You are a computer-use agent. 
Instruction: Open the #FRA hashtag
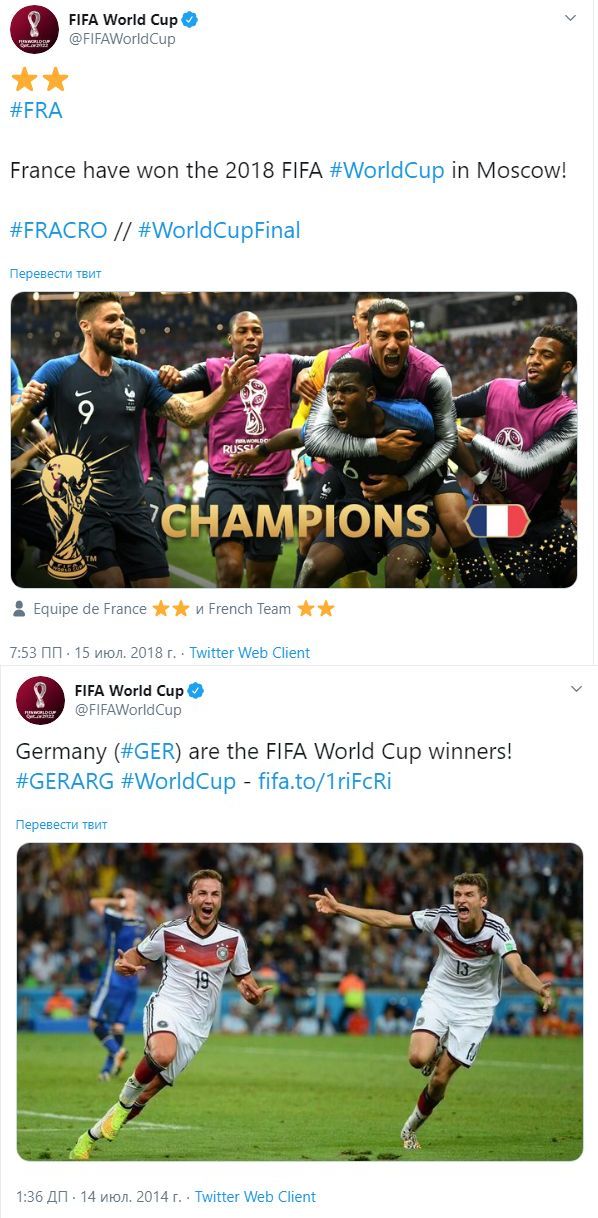click(36, 110)
